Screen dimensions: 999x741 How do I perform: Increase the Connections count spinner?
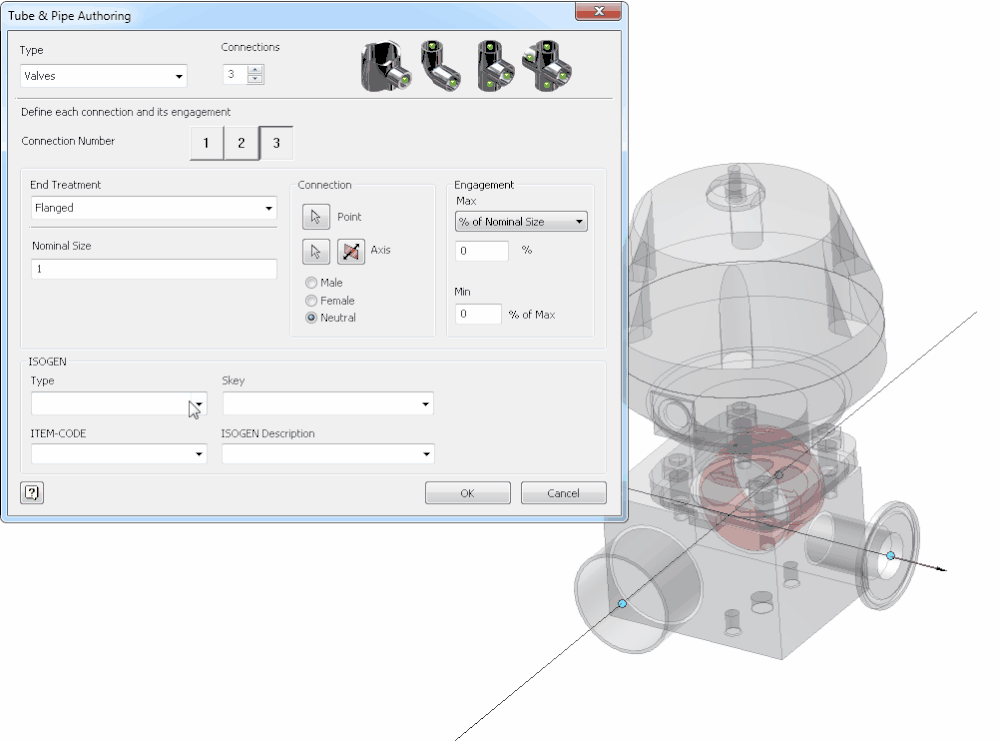coord(255,70)
